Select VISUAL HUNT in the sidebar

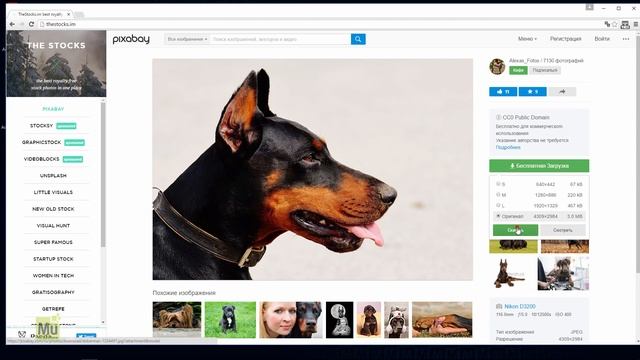[x=53, y=226]
